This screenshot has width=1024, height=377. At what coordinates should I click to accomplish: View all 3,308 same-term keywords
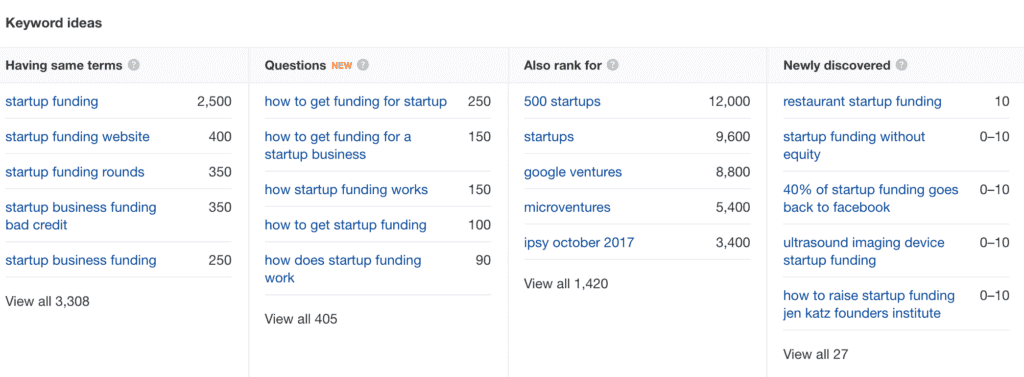click(47, 301)
